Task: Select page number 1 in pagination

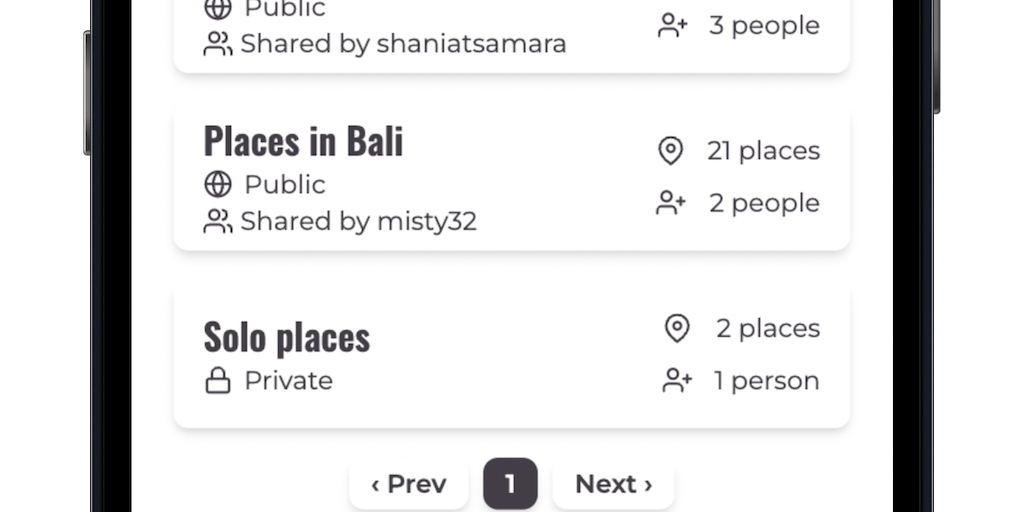Action: [510, 484]
